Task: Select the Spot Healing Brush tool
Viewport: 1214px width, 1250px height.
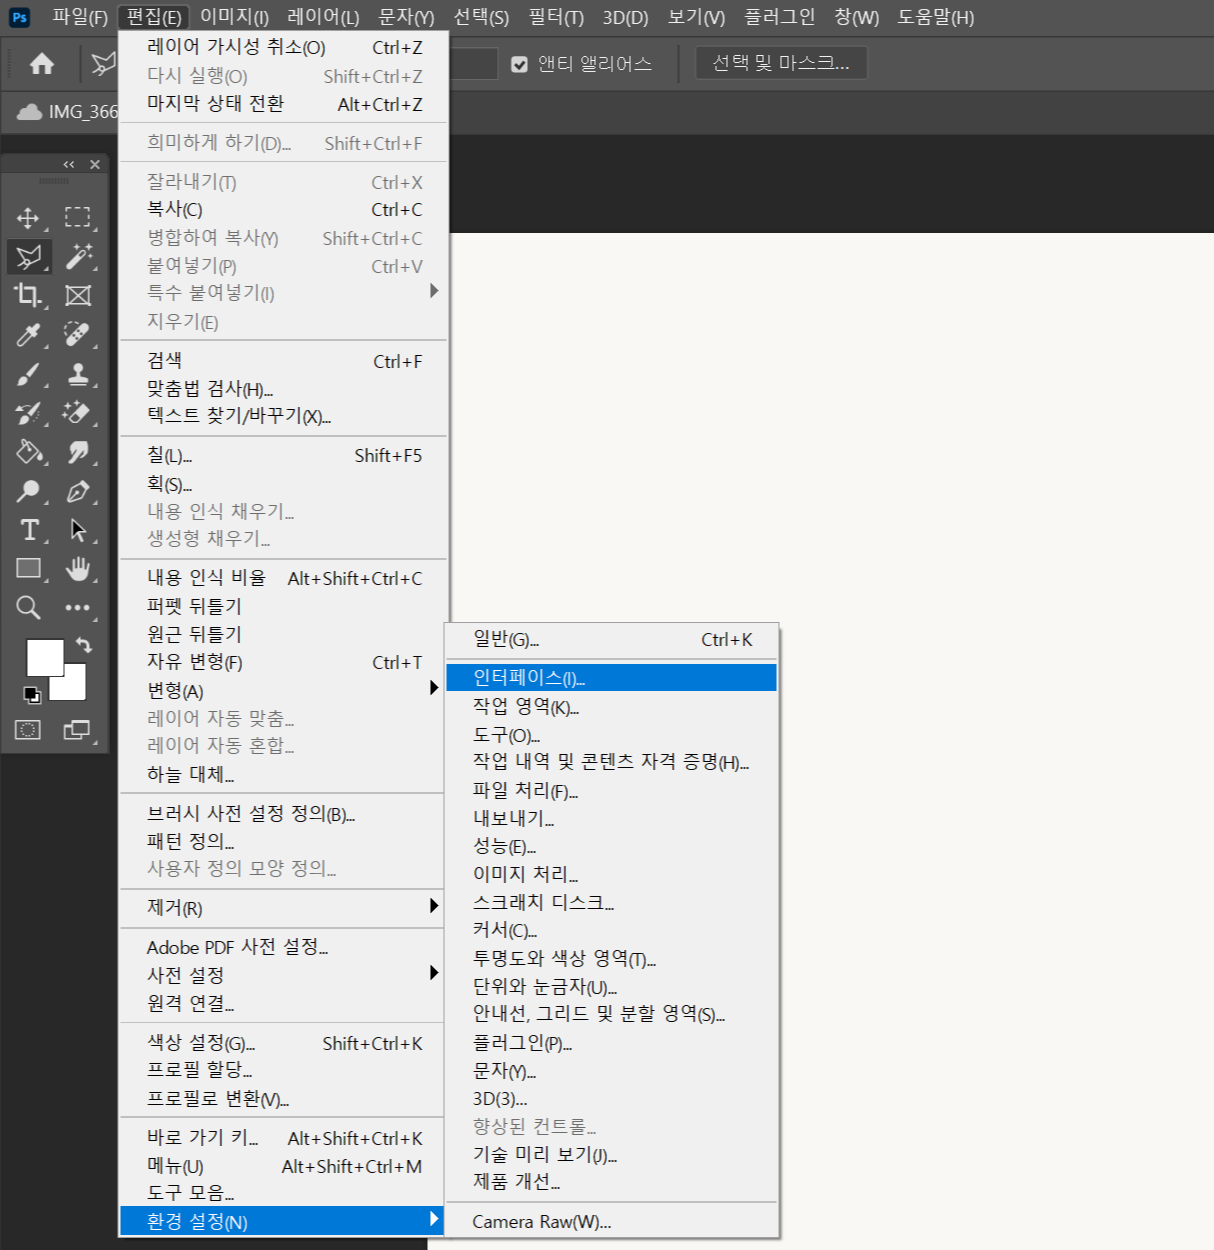Action: click(77, 334)
